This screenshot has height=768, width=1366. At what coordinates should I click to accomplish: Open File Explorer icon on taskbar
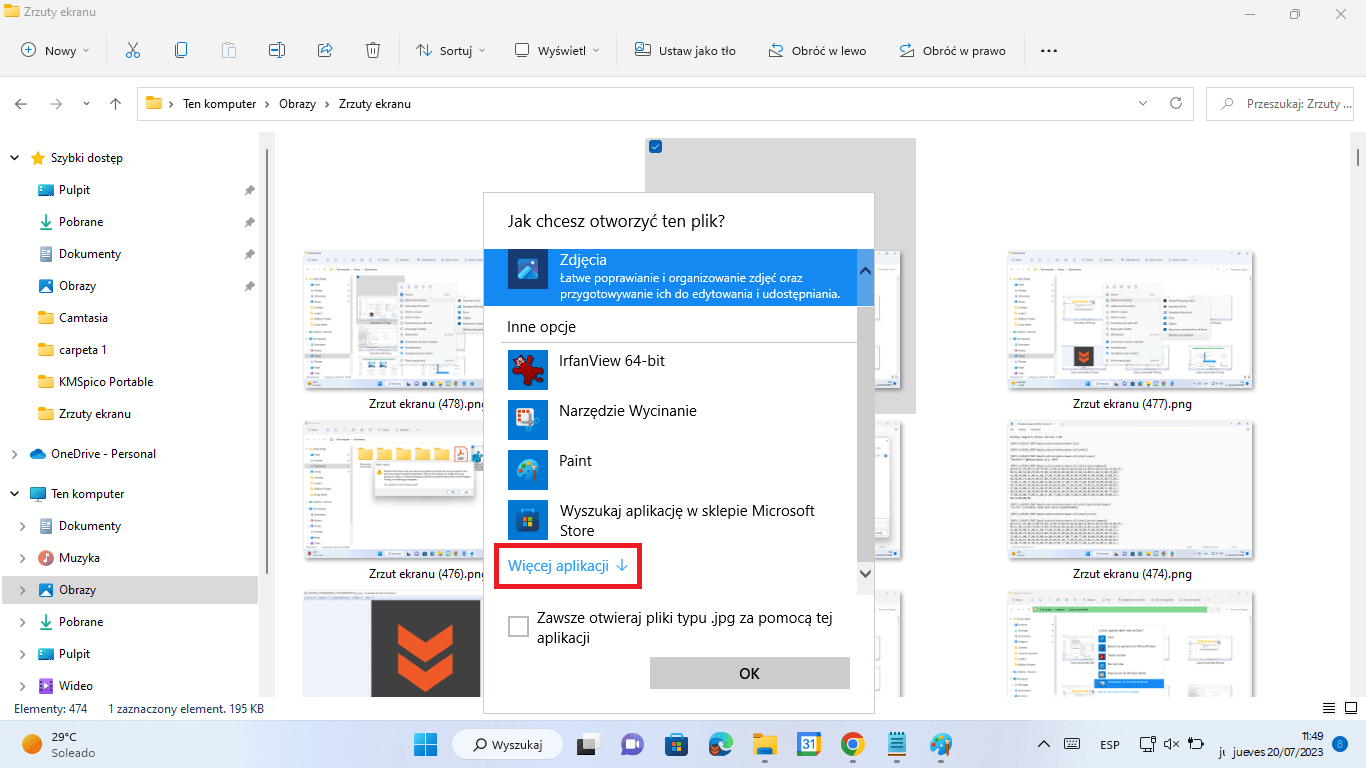[765, 744]
